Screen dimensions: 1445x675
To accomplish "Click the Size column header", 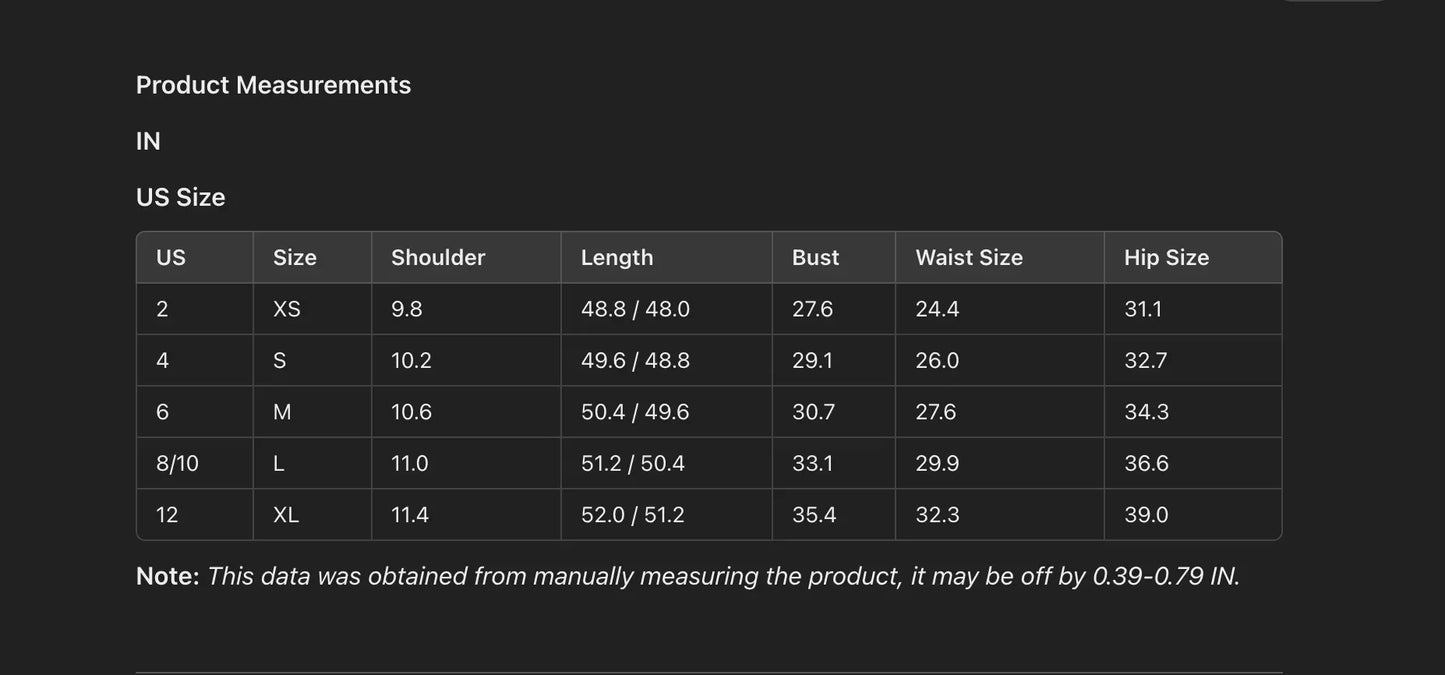I will point(295,258).
